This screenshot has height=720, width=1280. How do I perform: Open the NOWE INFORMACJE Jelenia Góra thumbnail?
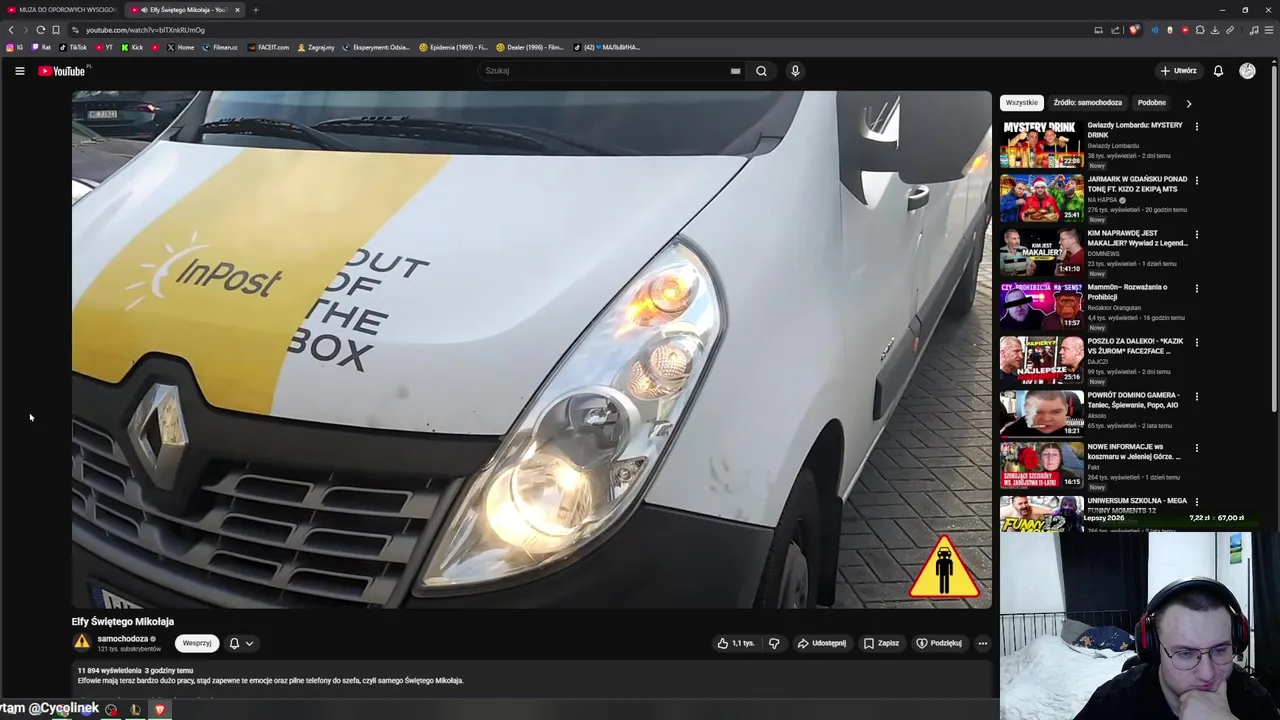[1041, 468]
